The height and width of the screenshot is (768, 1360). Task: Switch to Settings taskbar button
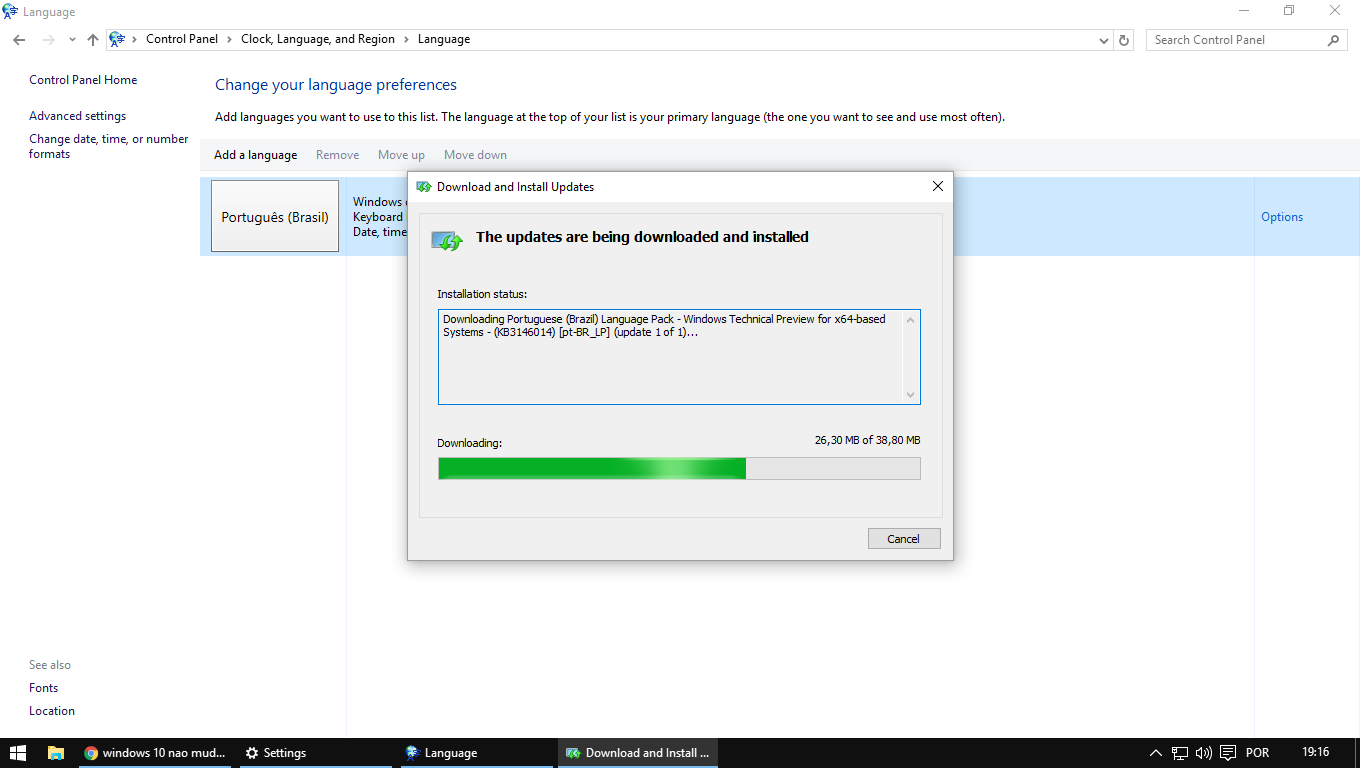315,753
